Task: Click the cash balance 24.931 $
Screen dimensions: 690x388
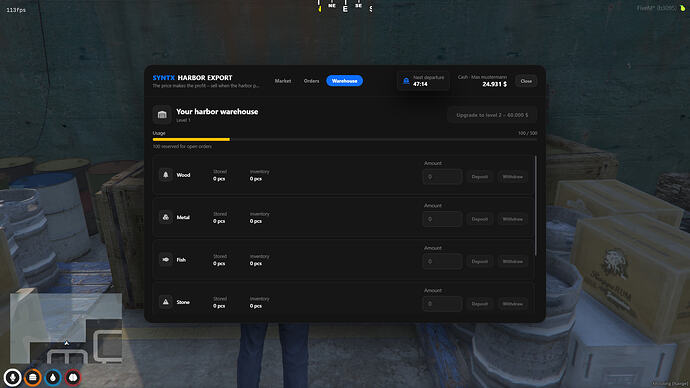Action: pos(494,84)
